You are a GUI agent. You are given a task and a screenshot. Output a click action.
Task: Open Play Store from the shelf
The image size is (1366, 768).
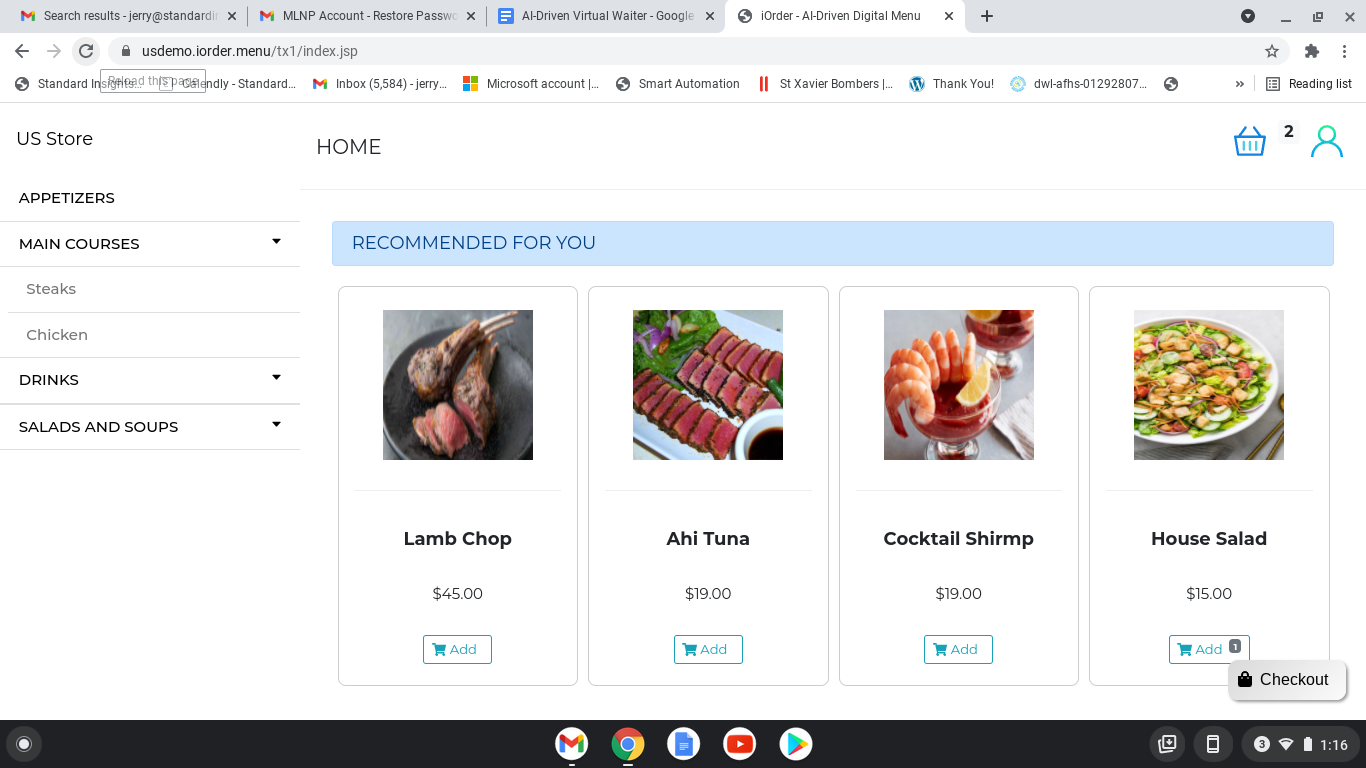coord(796,744)
